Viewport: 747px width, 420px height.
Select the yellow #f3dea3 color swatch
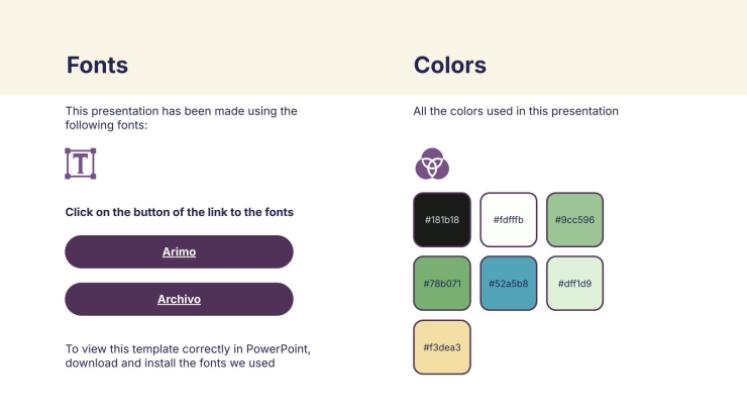[441, 347]
